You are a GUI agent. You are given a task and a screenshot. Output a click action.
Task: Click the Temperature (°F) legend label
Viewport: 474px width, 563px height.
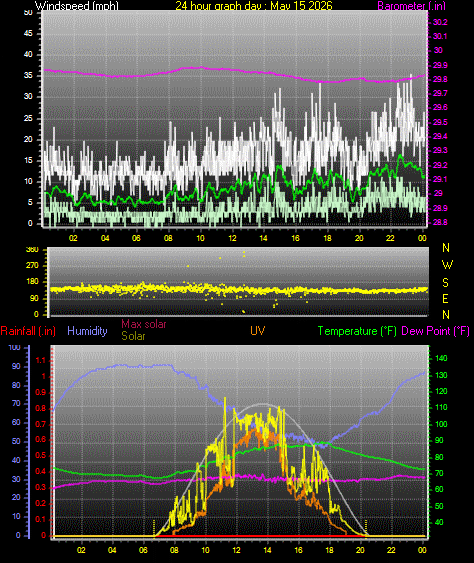tap(357, 331)
